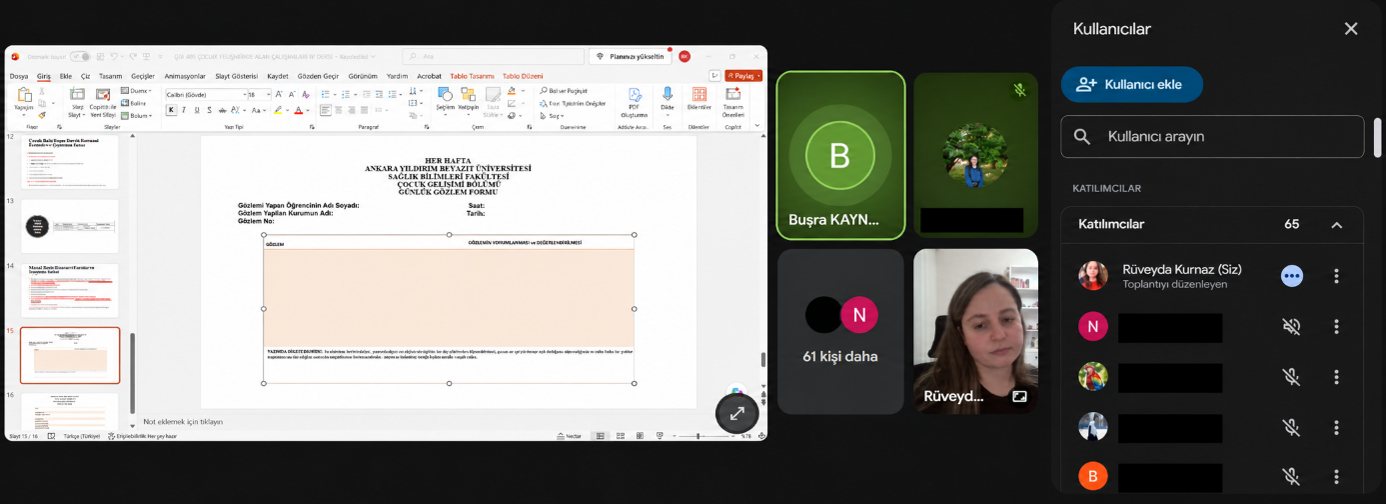Click the PDF Oluşturma Acrobat icon
Screen dimensions: 1386x504
[635, 94]
